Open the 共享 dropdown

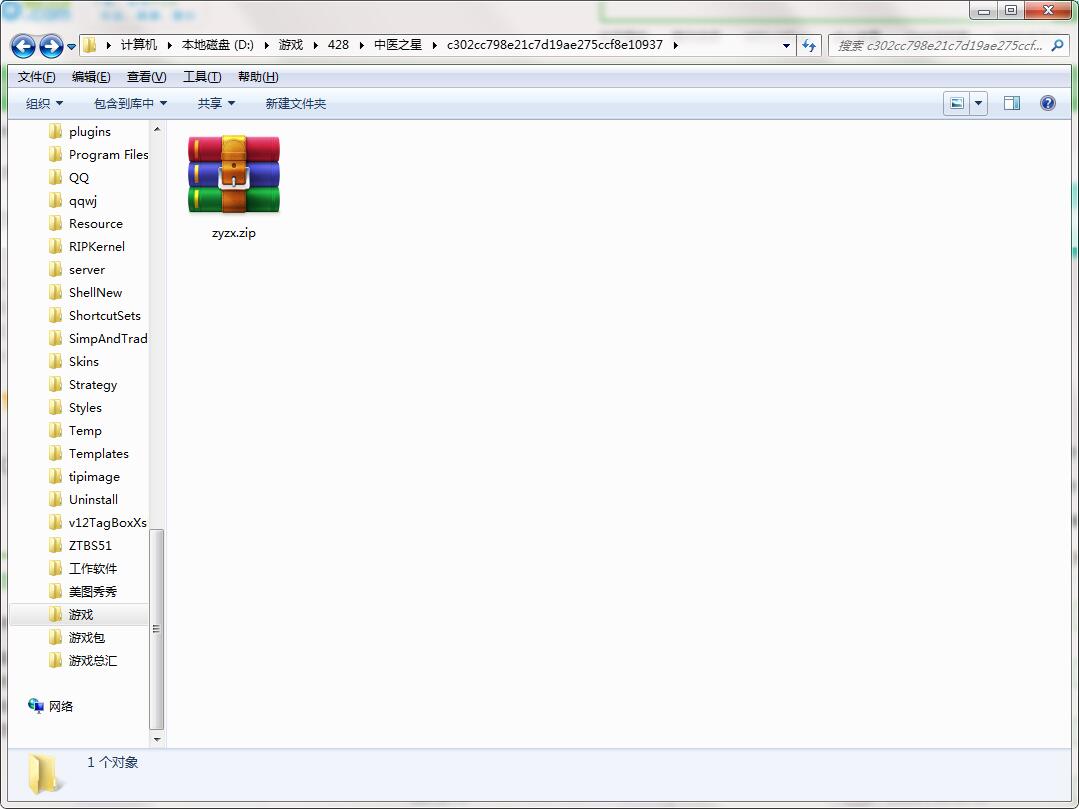pyautogui.click(x=216, y=103)
